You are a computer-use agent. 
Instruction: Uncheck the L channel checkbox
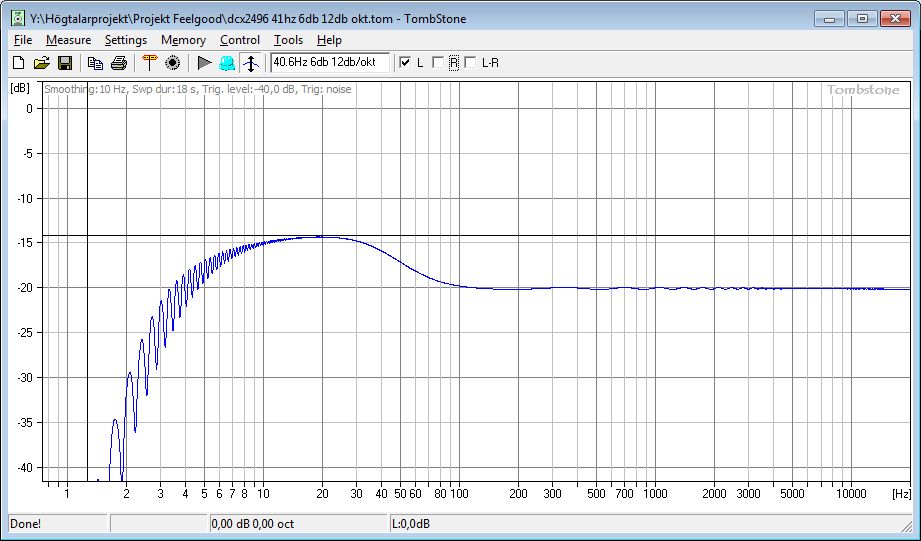tap(405, 63)
